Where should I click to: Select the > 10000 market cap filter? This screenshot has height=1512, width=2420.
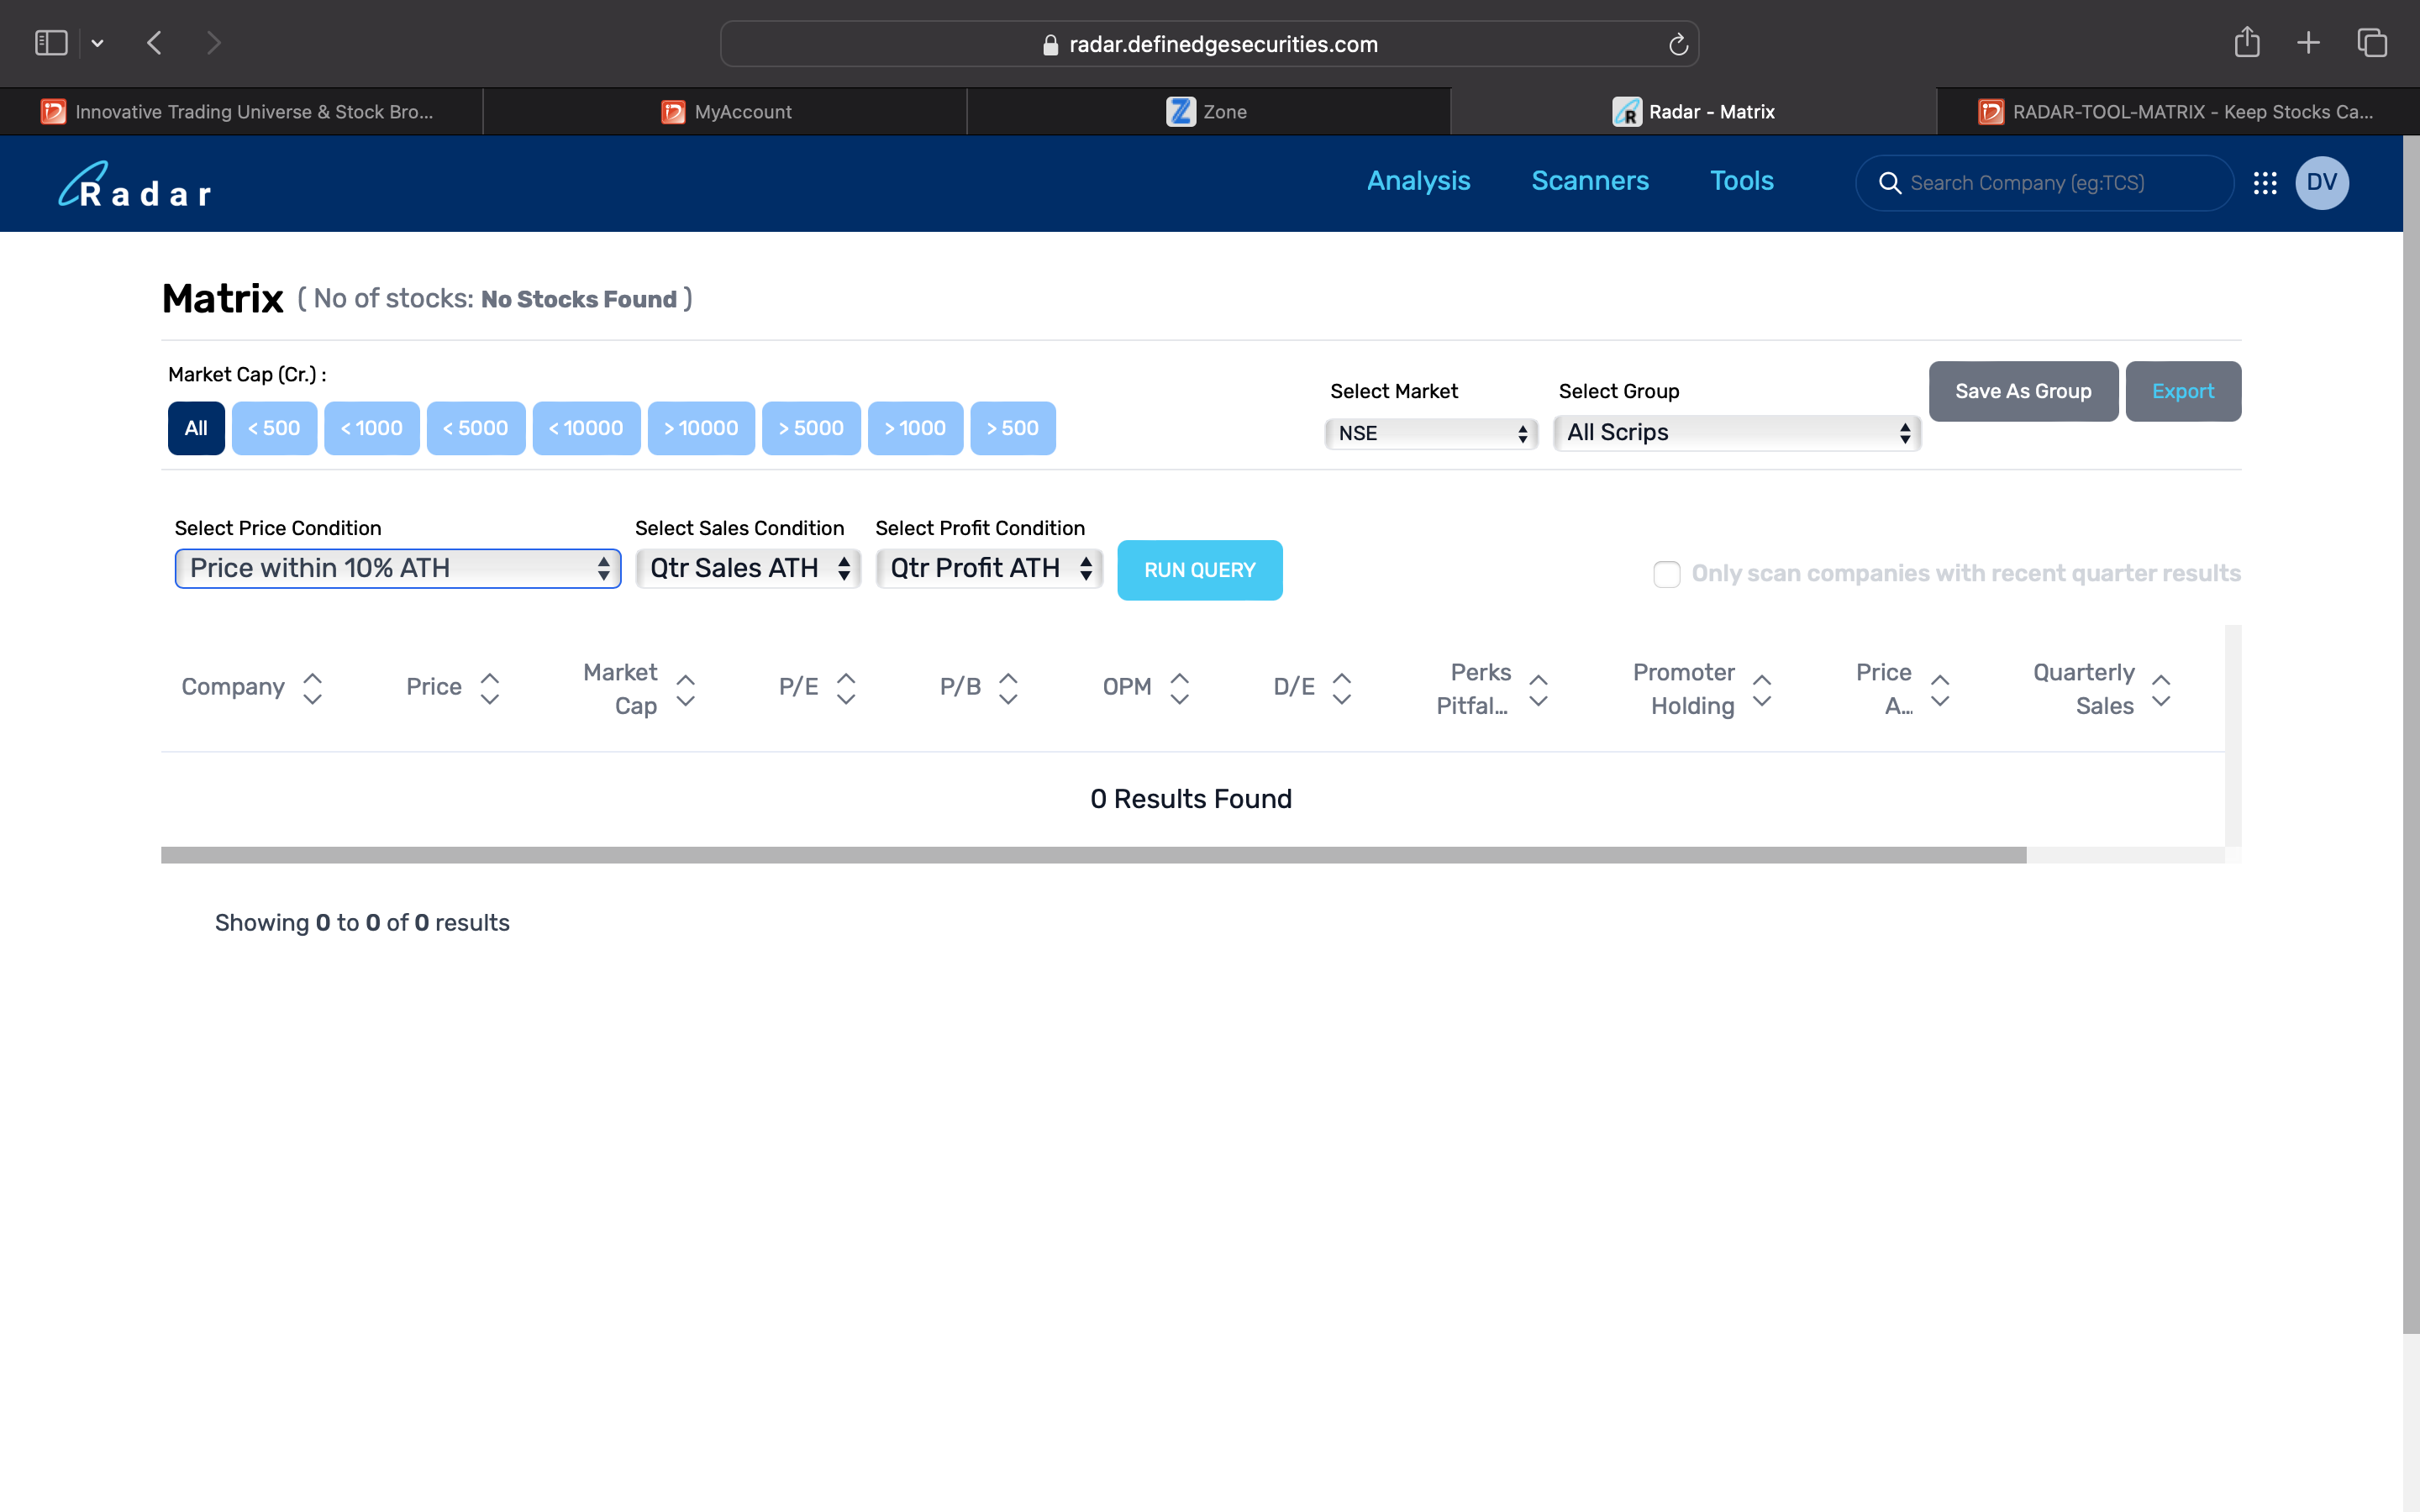(701, 428)
